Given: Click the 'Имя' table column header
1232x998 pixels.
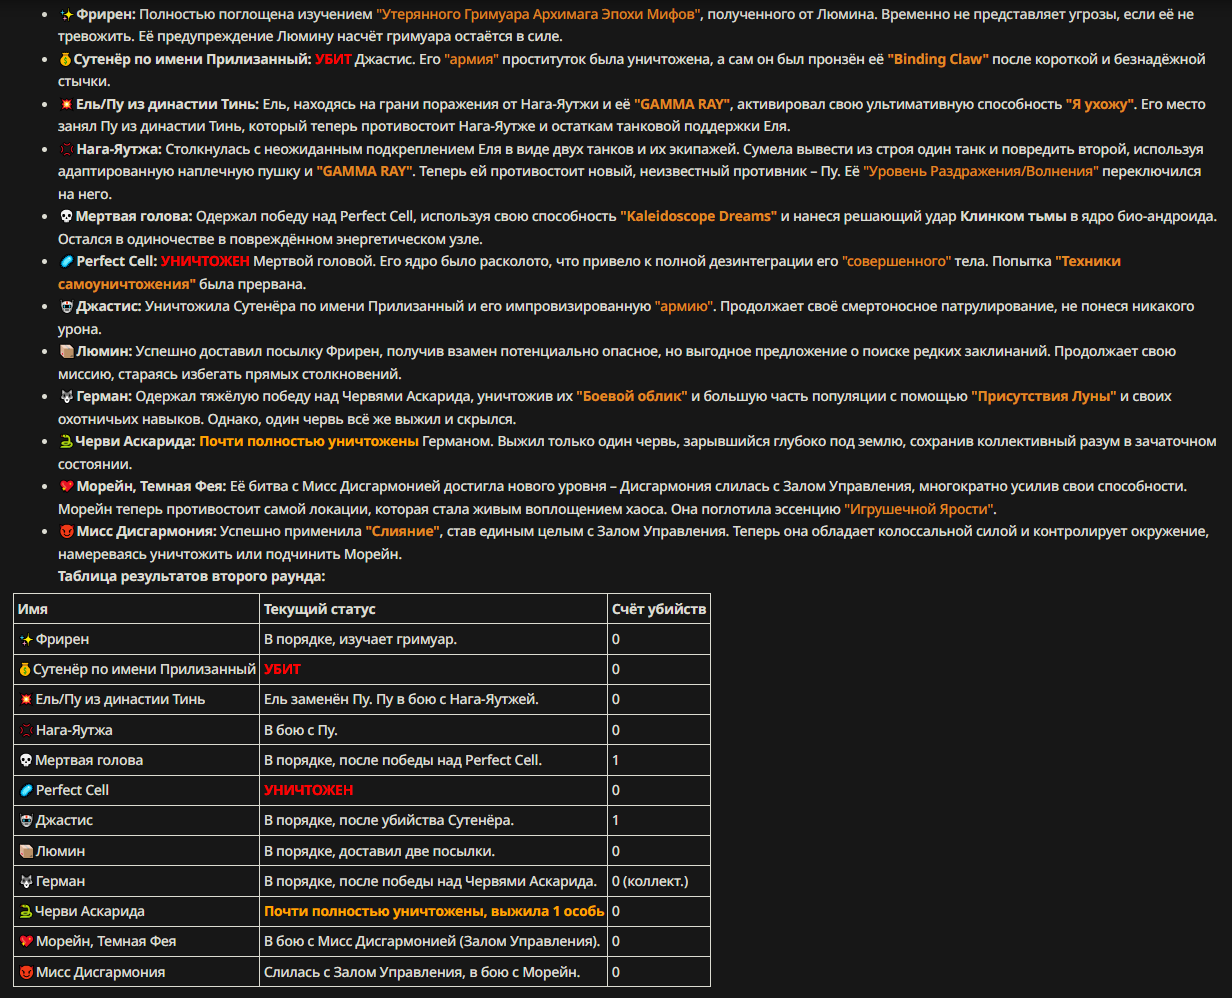Looking at the screenshot, I should coord(136,609).
